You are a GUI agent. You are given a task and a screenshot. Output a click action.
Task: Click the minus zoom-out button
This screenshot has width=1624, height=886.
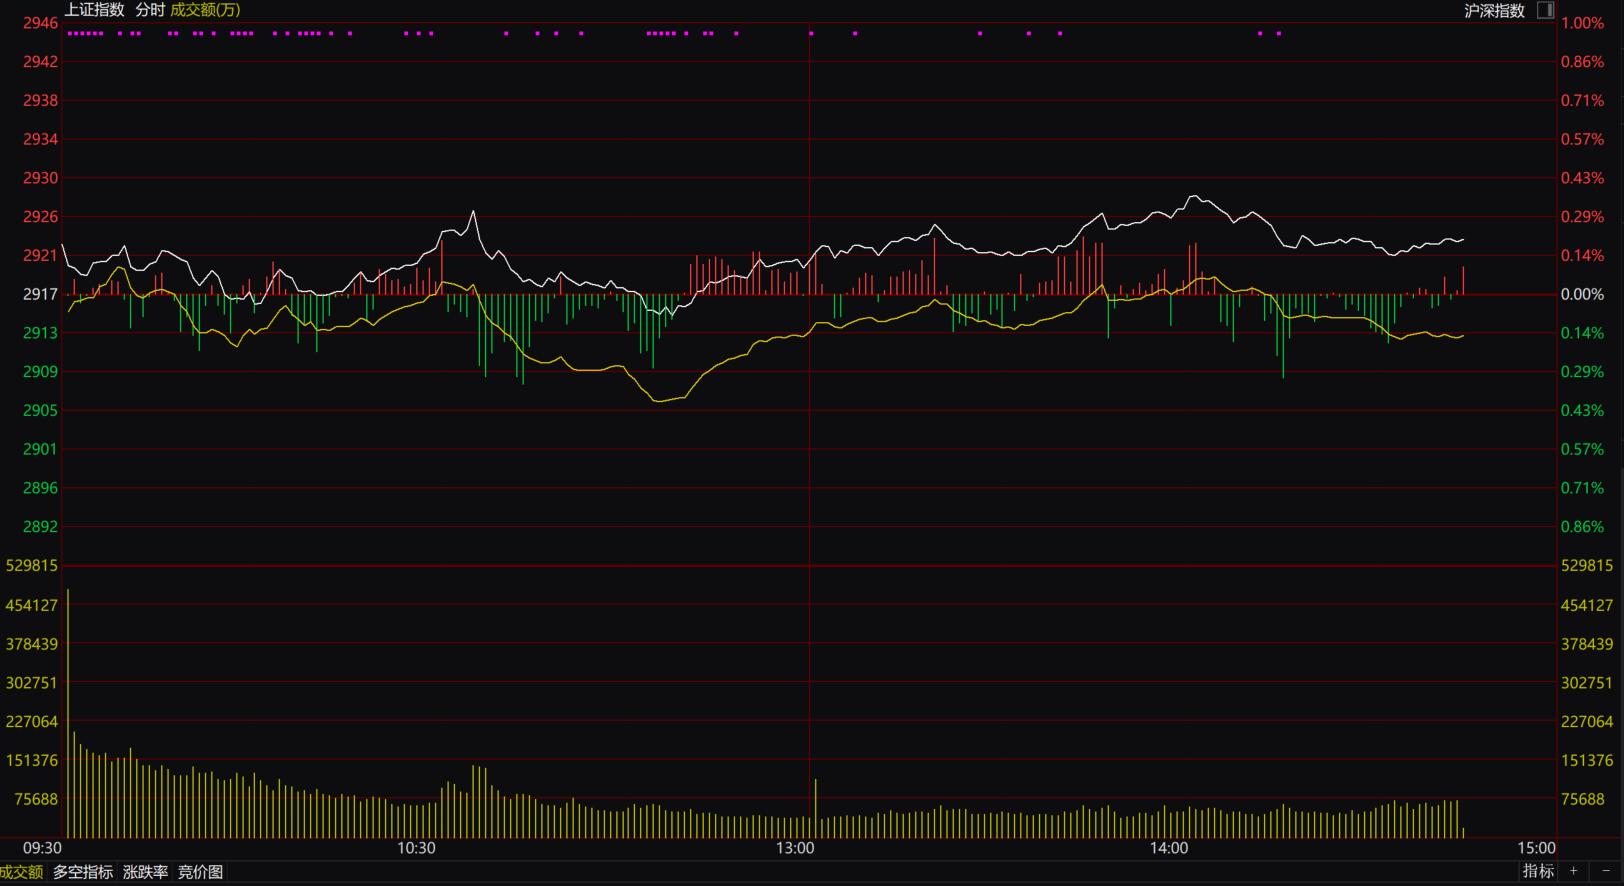(1606, 871)
